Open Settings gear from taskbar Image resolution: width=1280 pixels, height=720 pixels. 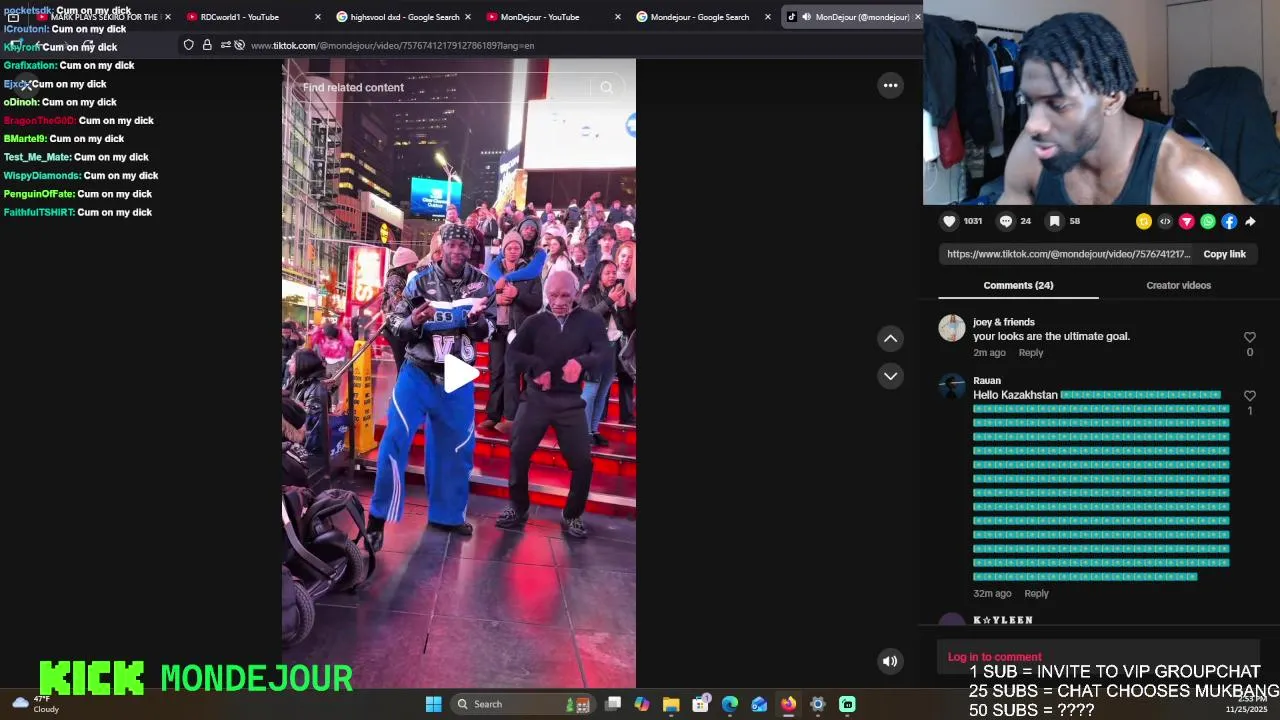(x=817, y=704)
